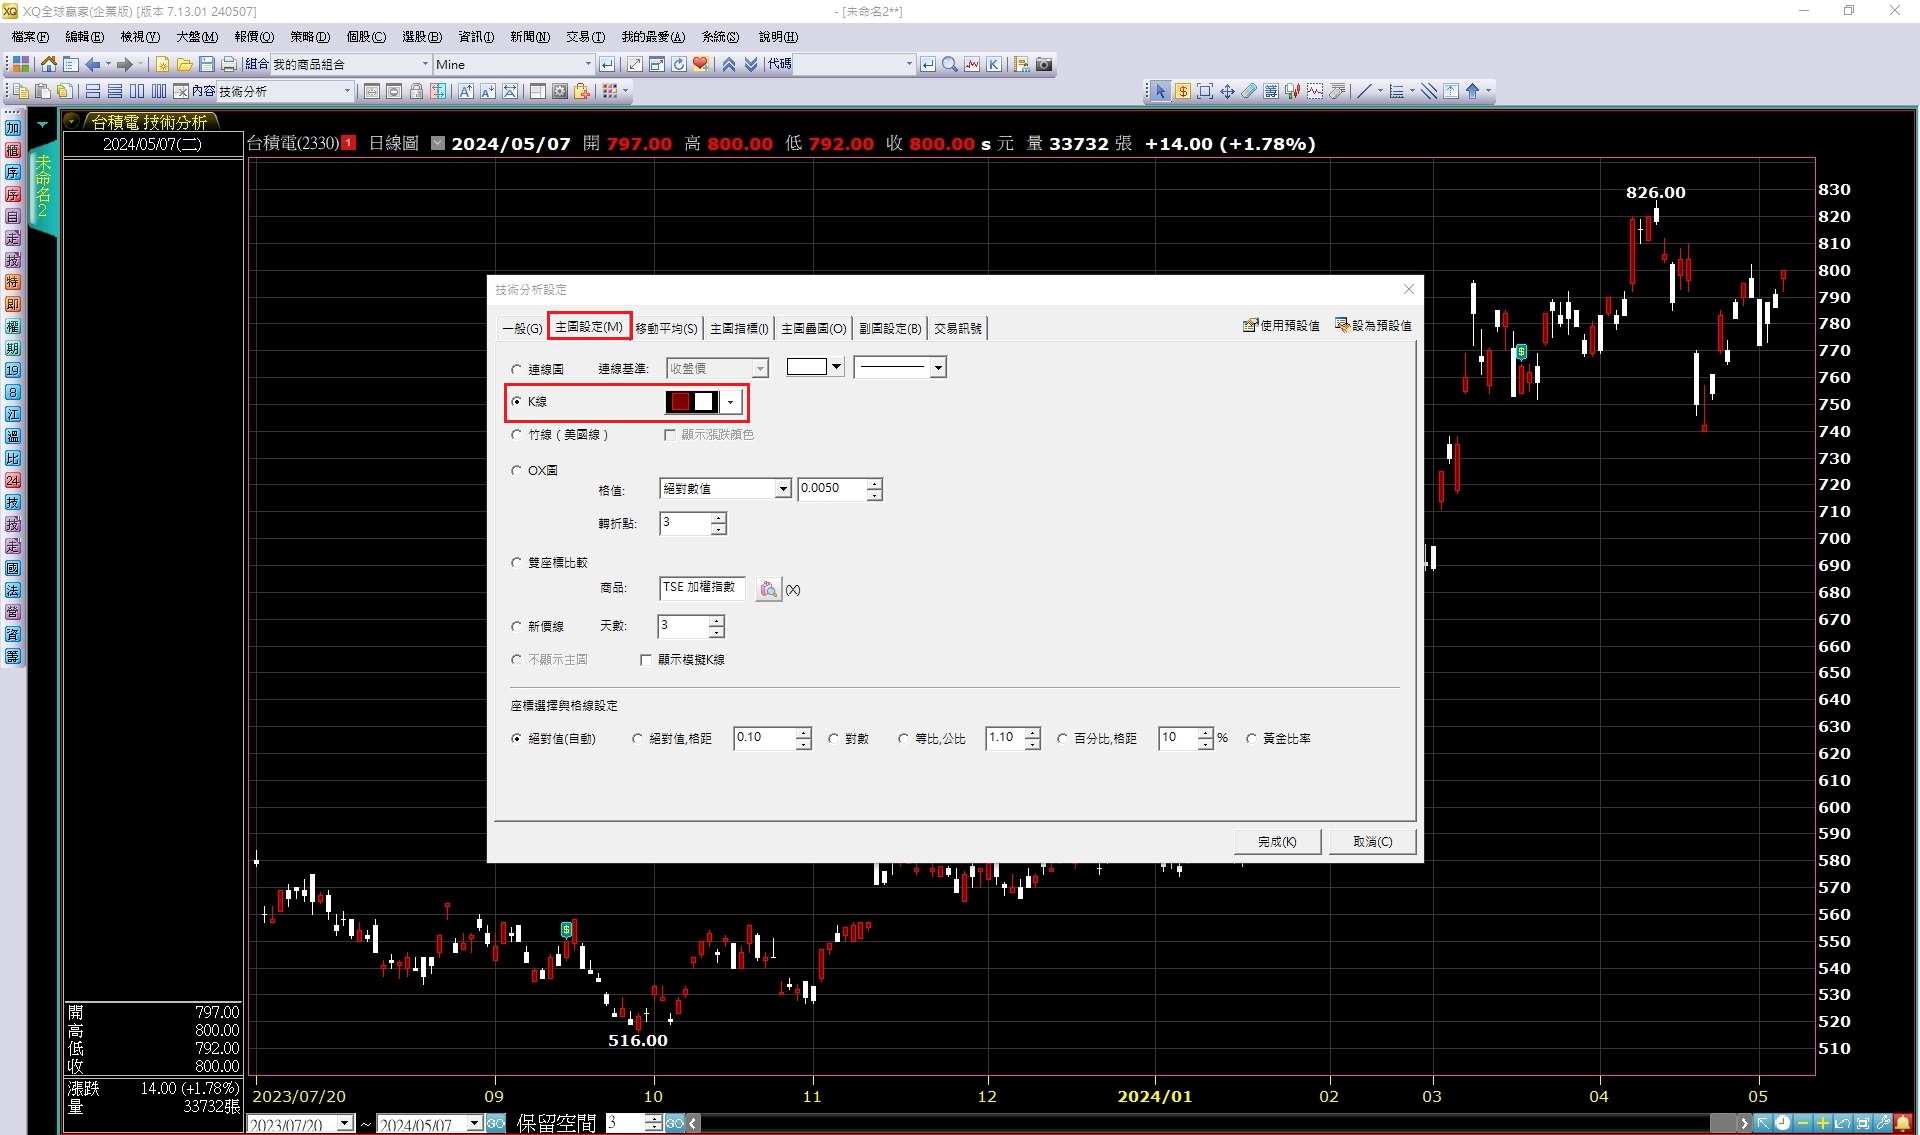Open the 技術分析 content dropdown
Image resolution: width=1920 pixels, height=1135 pixels.
pyautogui.click(x=347, y=91)
